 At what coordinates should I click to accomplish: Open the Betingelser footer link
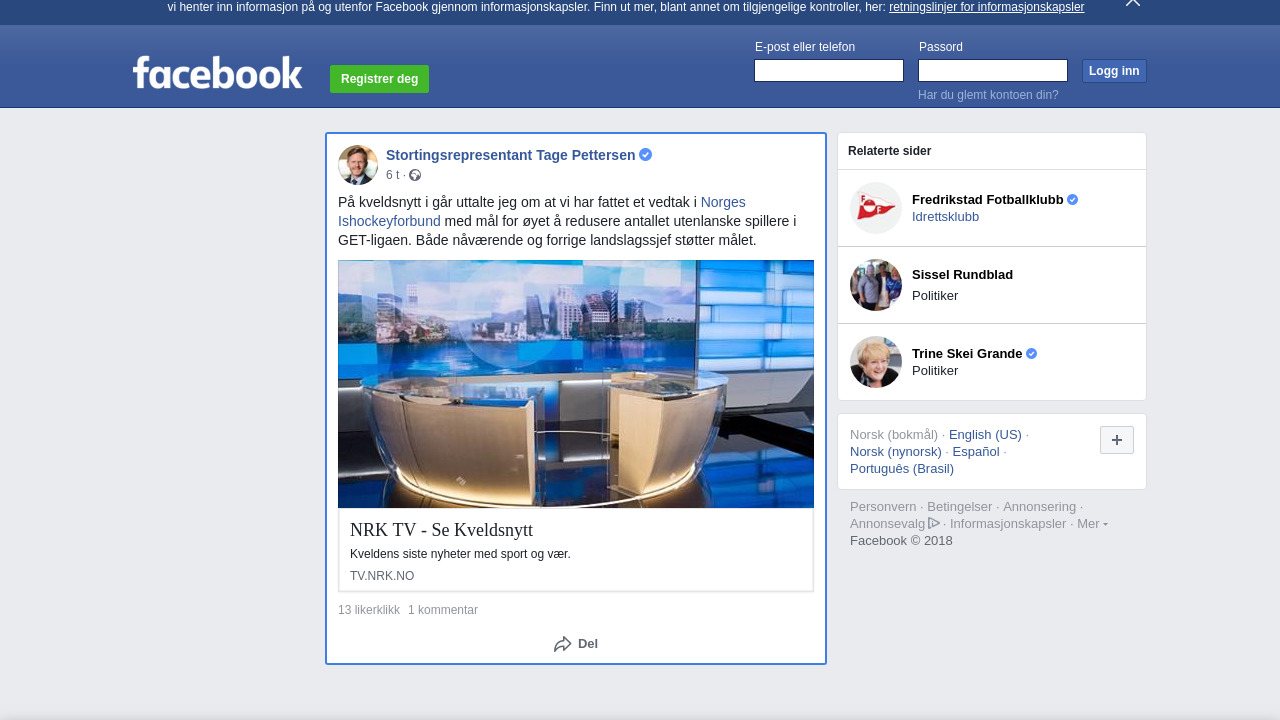pos(960,507)
